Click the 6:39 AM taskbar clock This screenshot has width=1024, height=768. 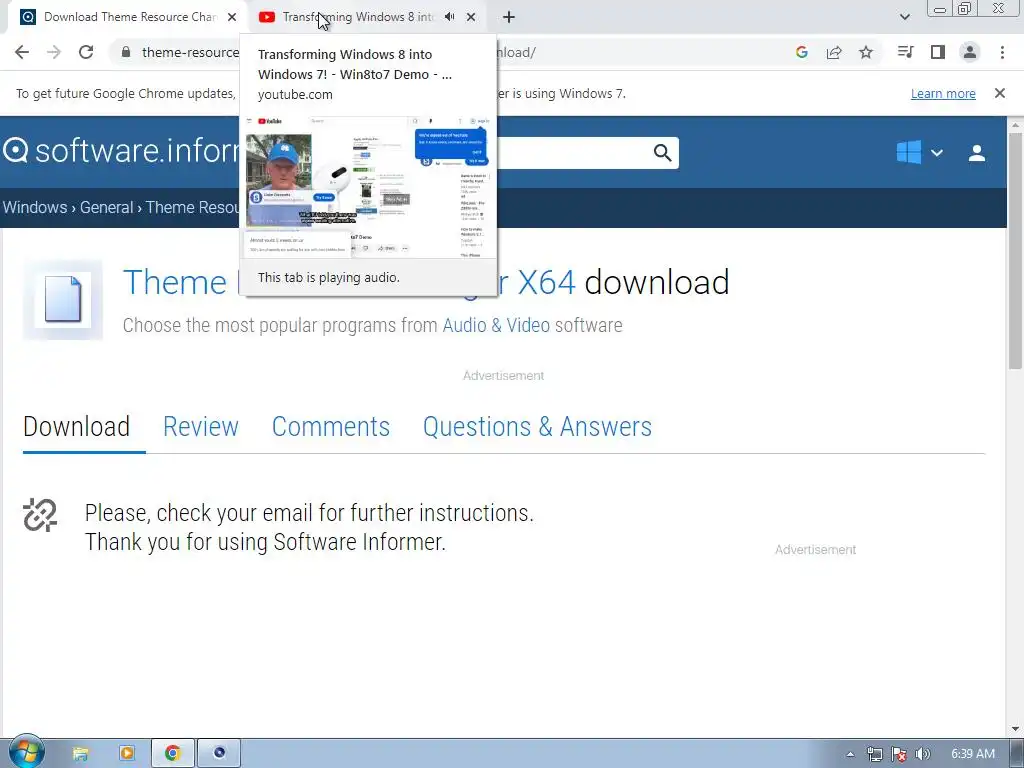click(973, 754)
